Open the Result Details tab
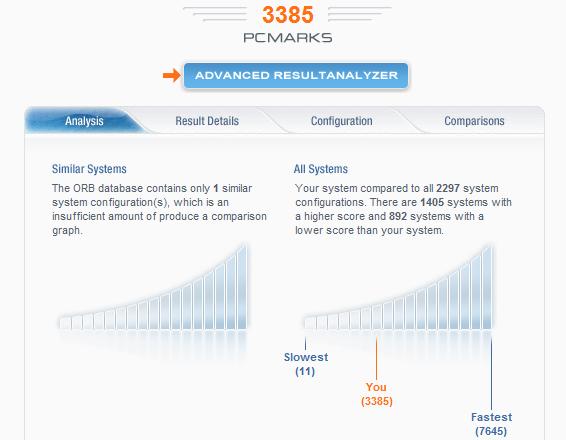The width and height of the screenshot is (566, 440). 207,121
